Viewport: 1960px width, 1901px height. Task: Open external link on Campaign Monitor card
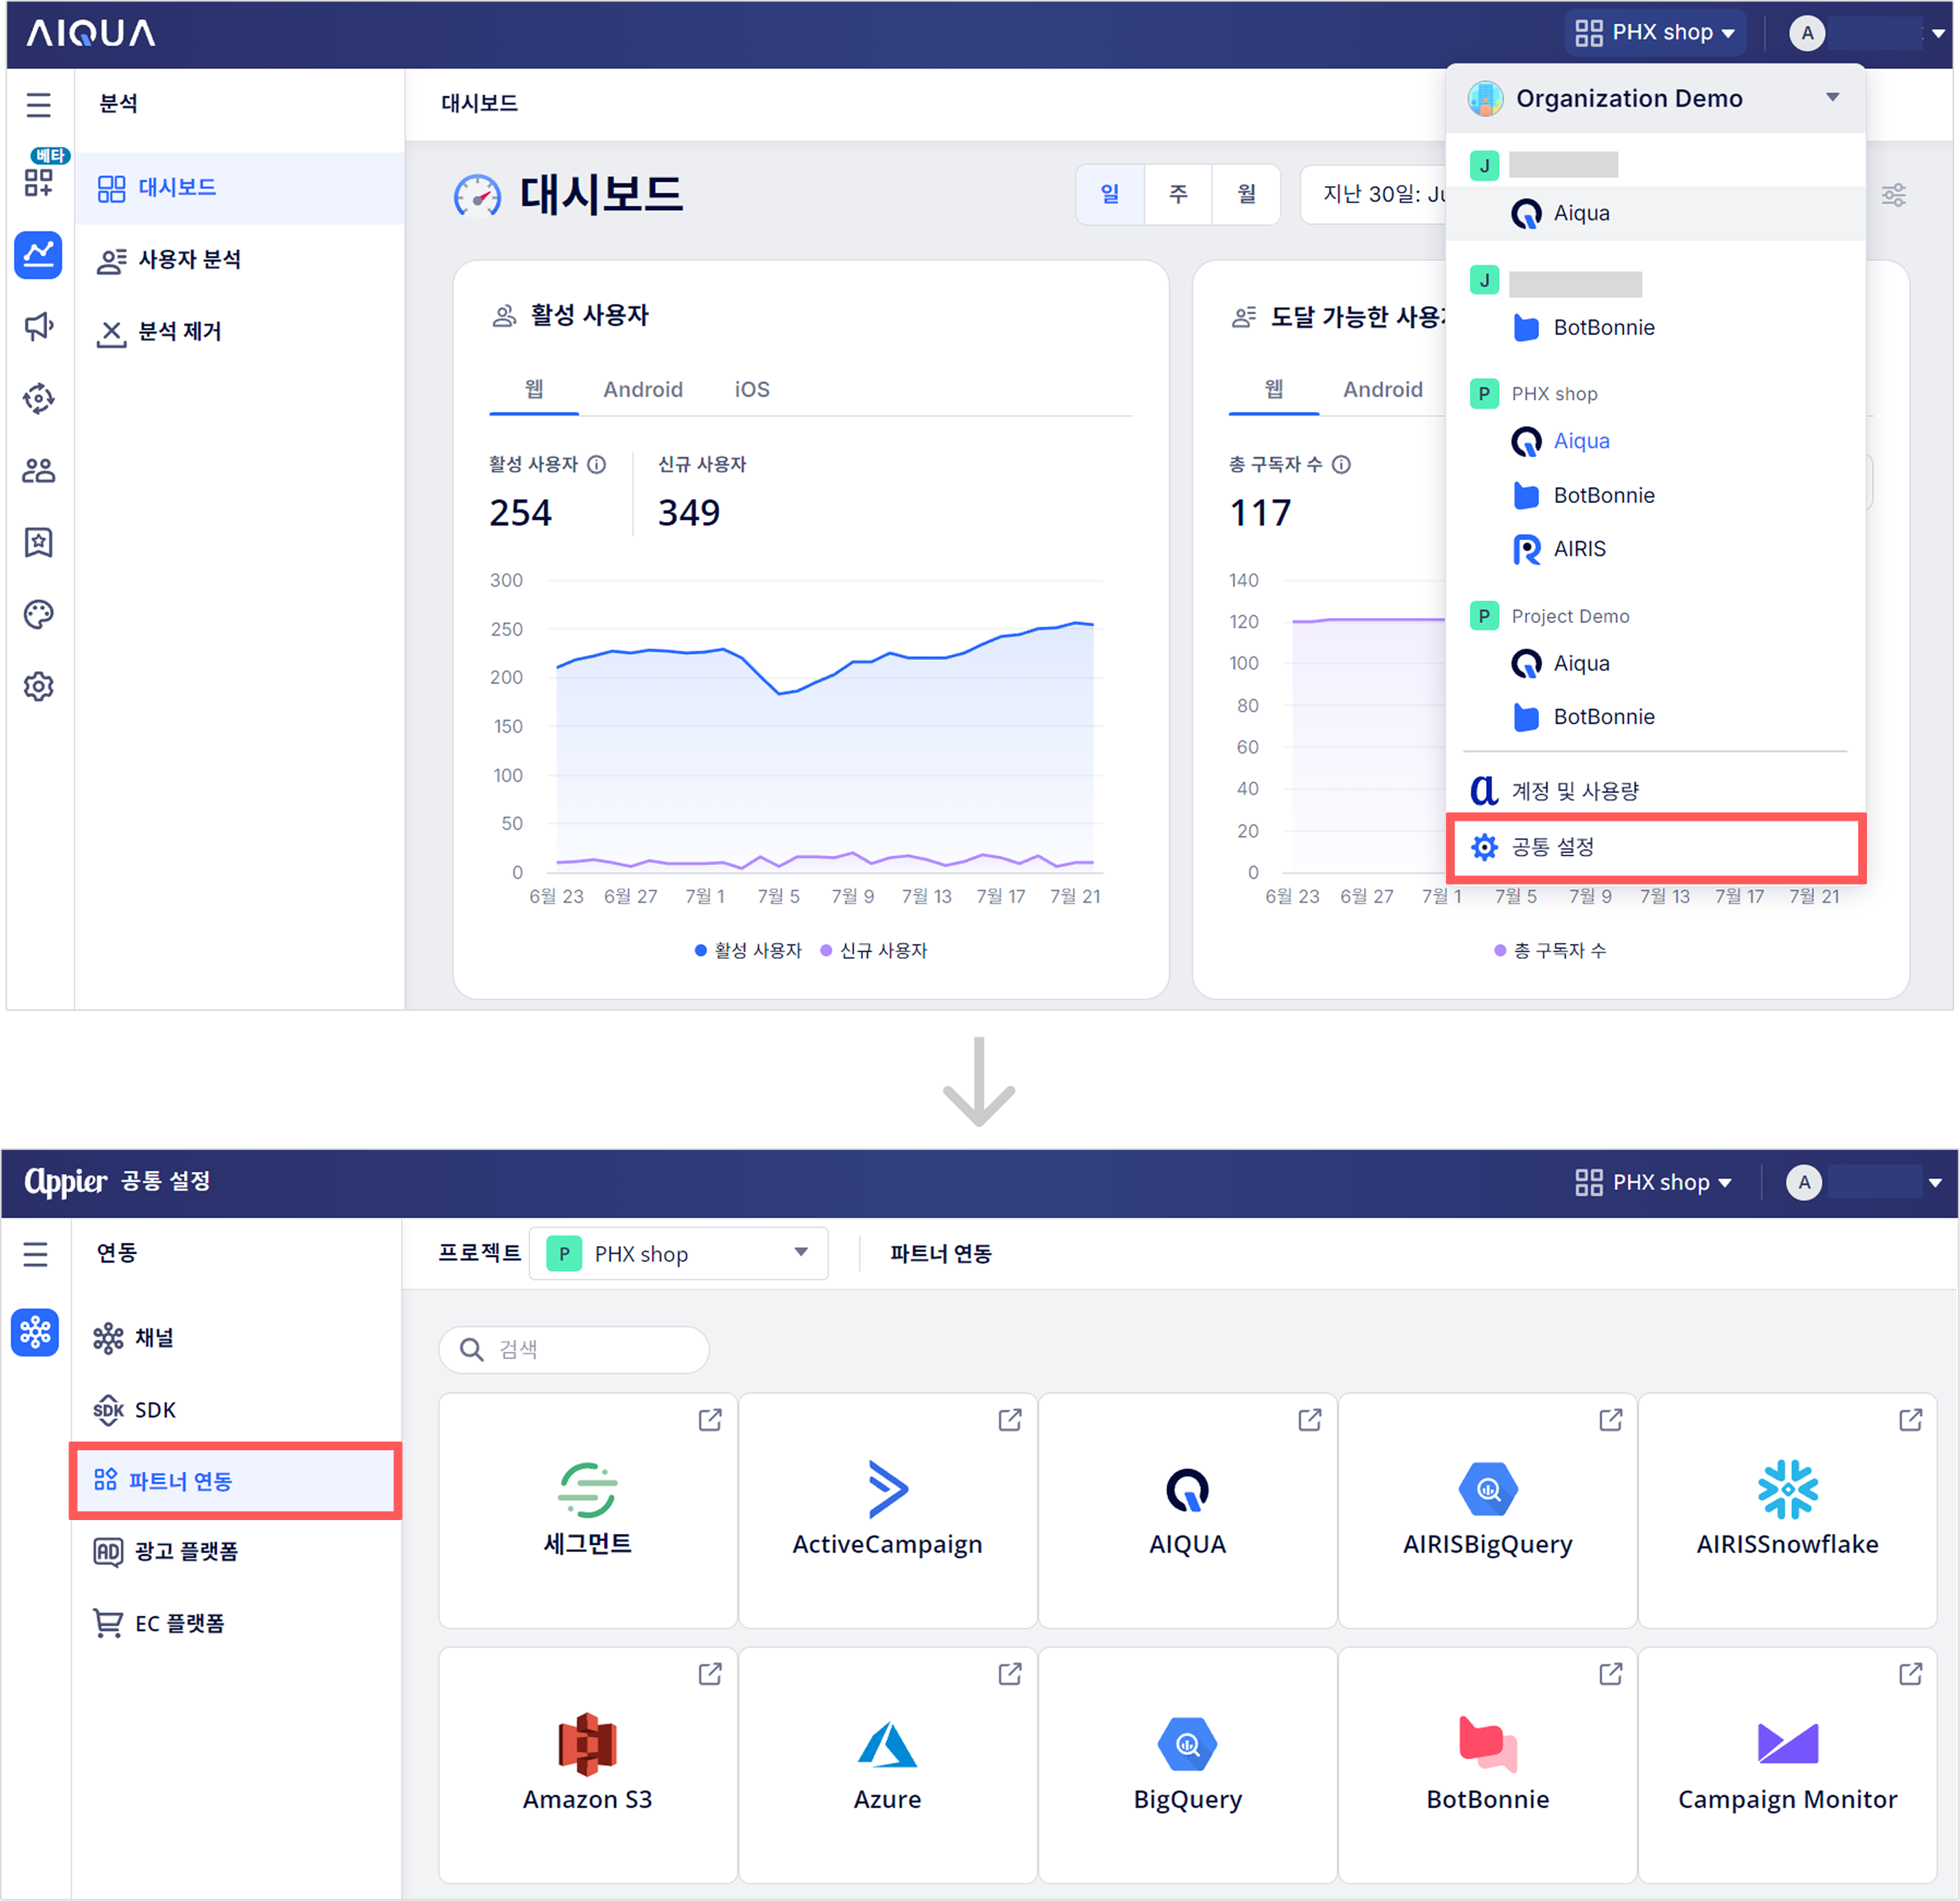(1910, 1673)
